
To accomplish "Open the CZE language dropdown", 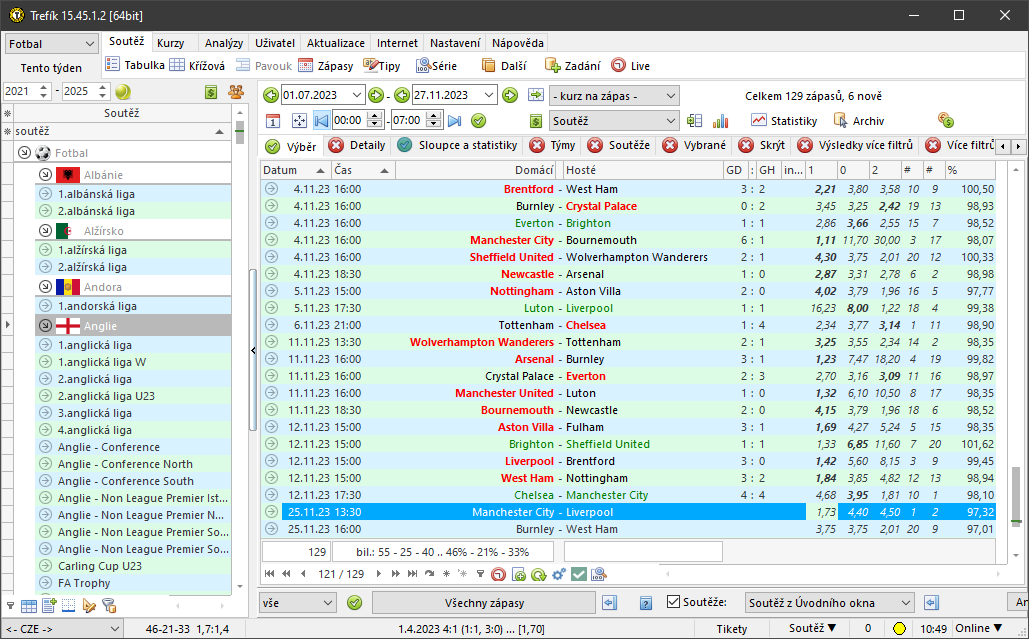I will click(x=61, y=629).
